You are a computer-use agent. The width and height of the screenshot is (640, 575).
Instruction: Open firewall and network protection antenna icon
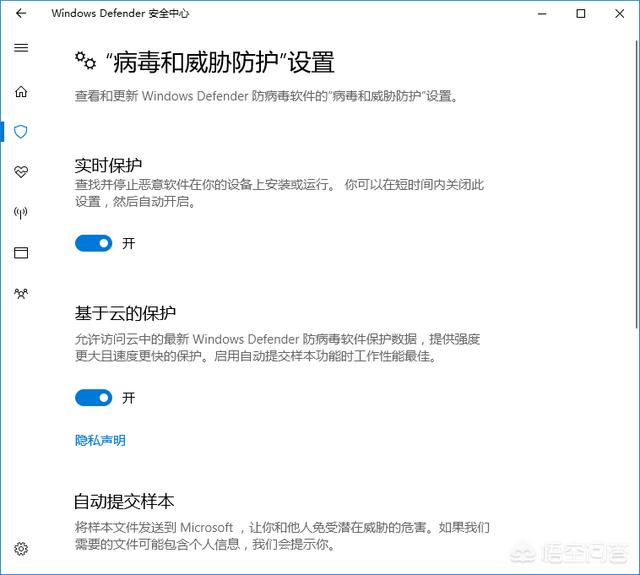[x=21, y=213]
